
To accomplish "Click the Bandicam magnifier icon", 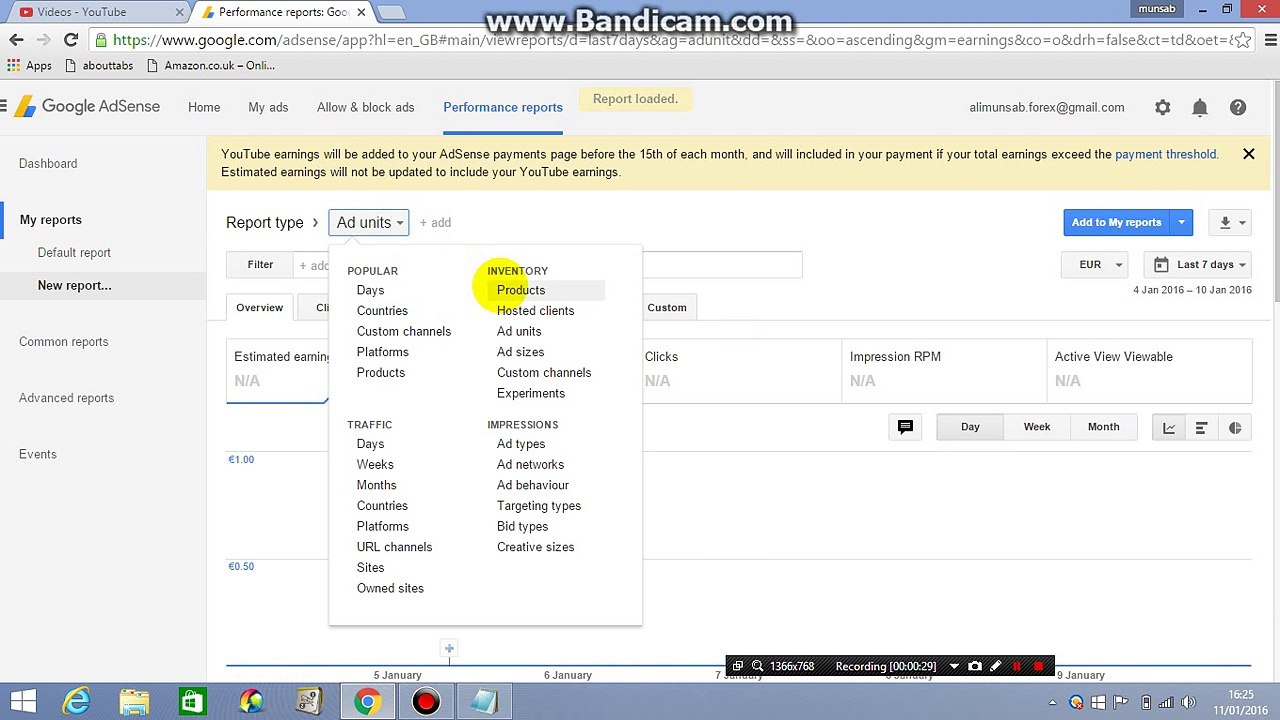I will point(757,666).
